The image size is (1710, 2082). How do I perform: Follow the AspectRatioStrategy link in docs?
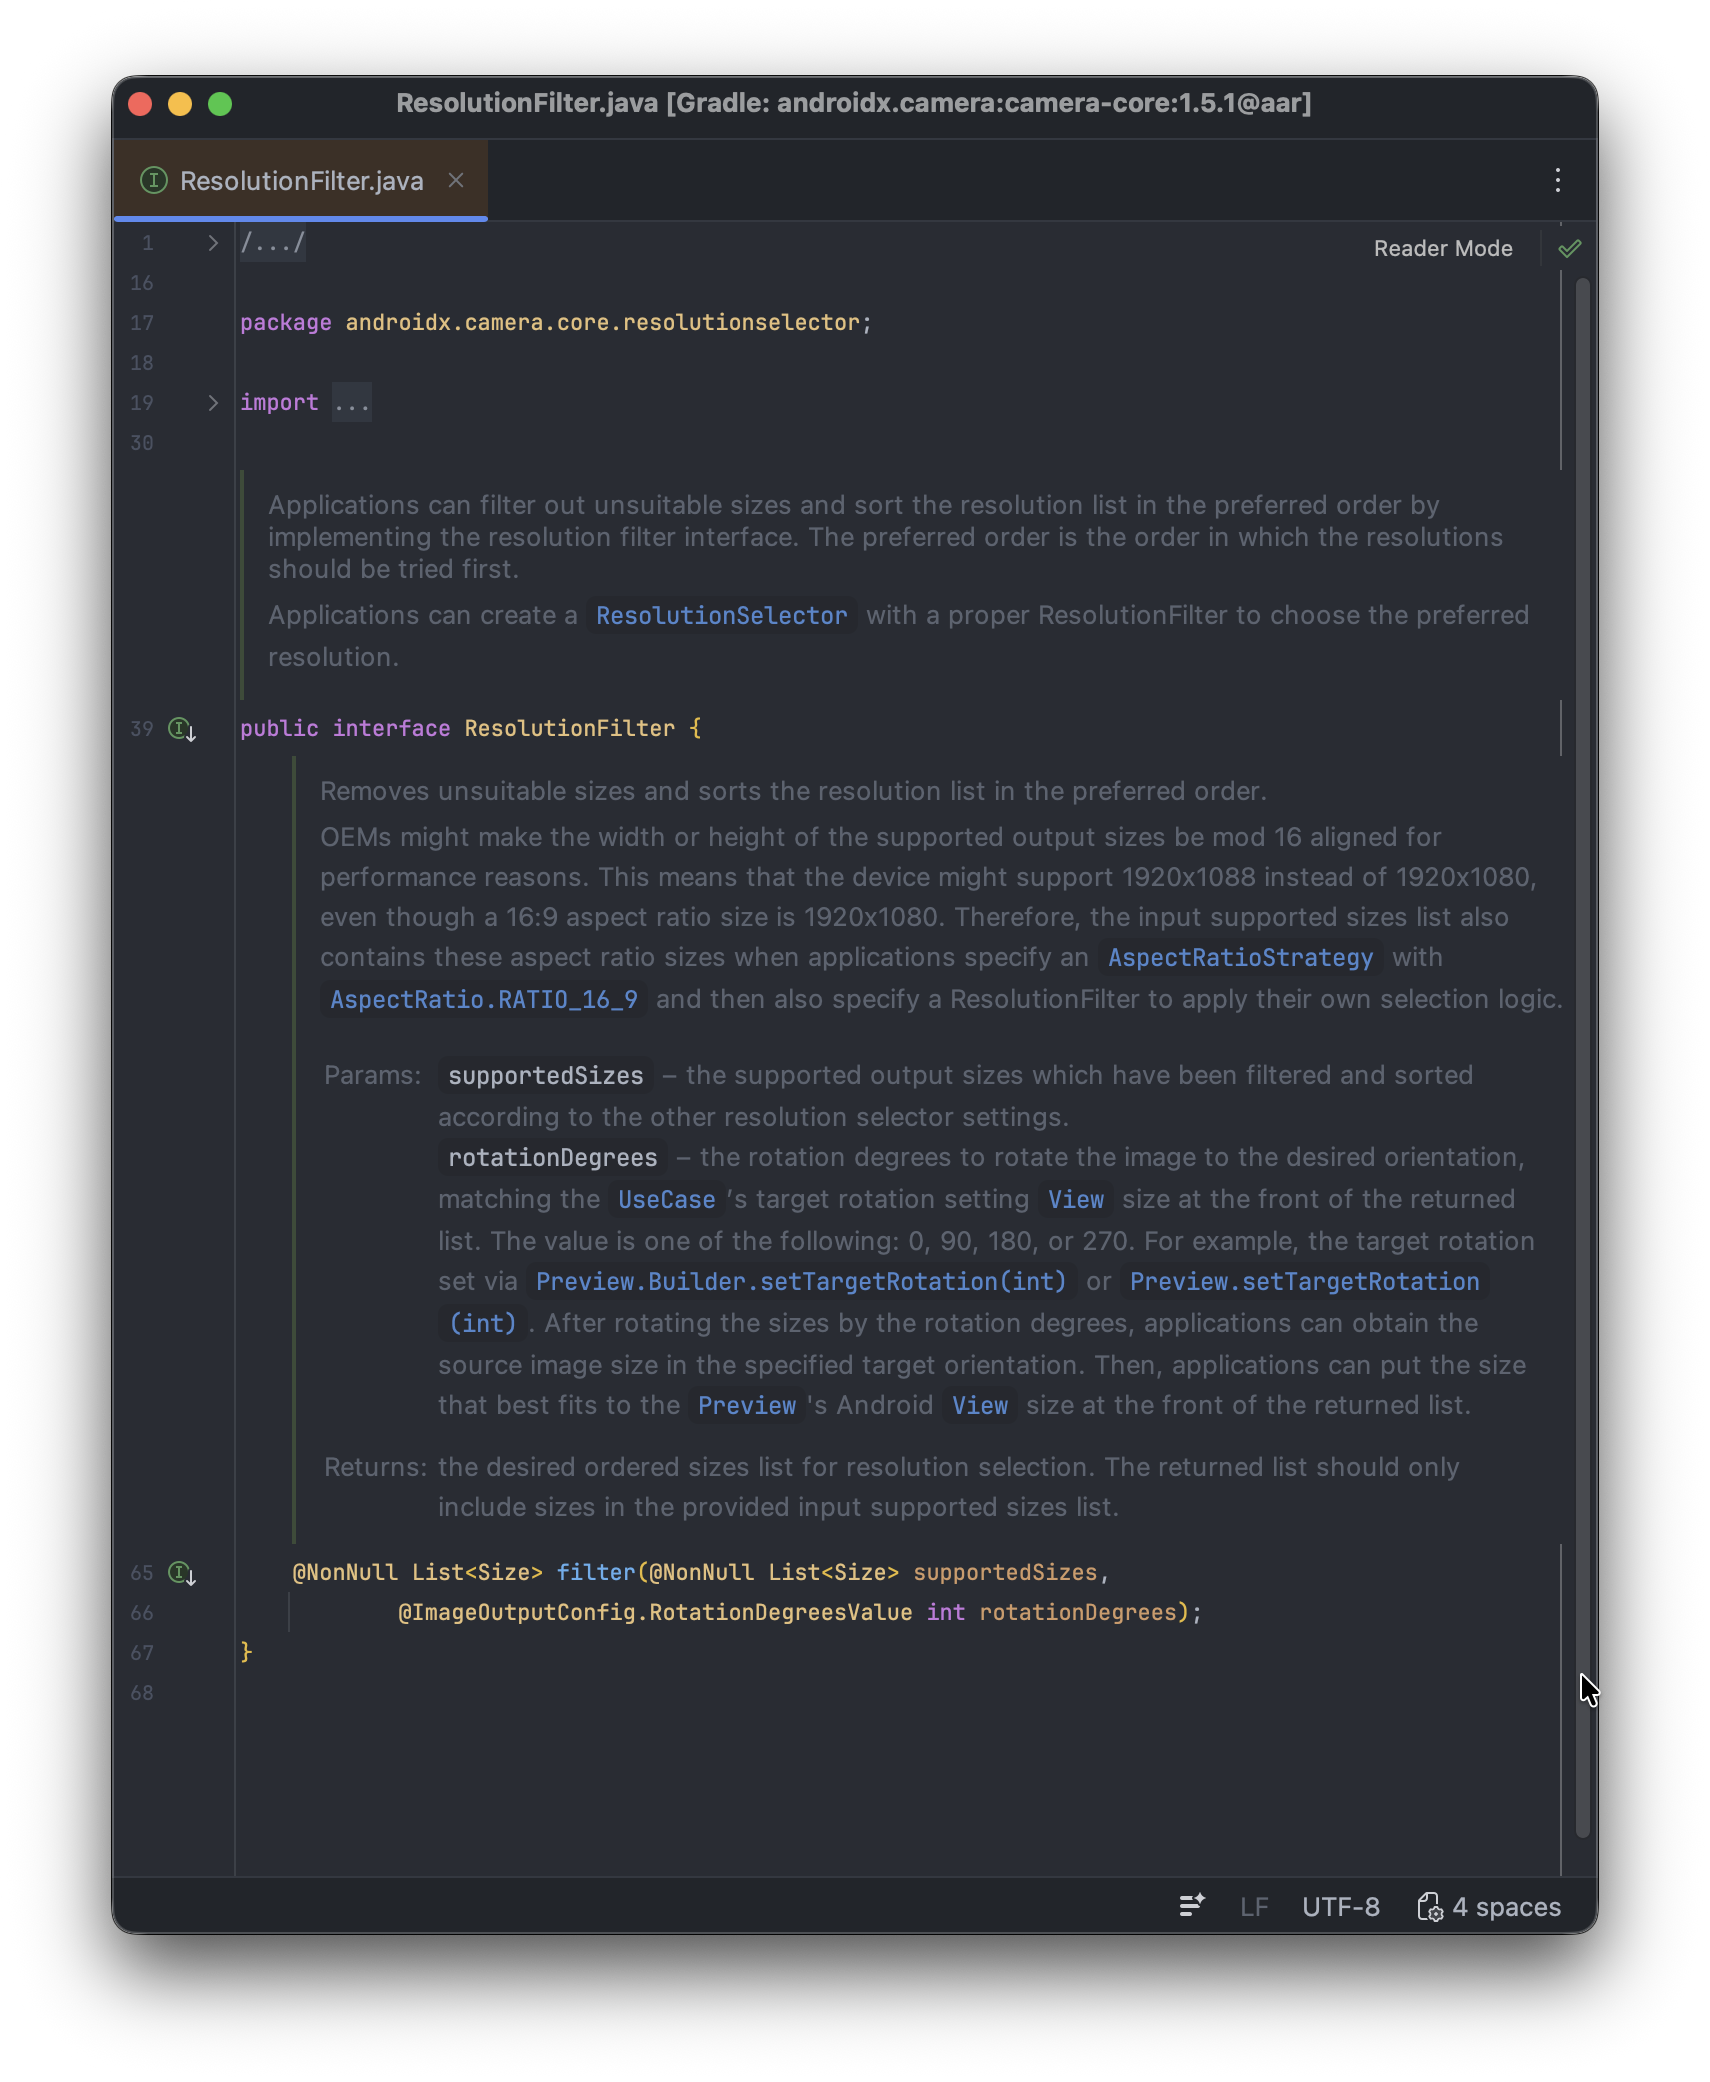(x=1240, y=958)
